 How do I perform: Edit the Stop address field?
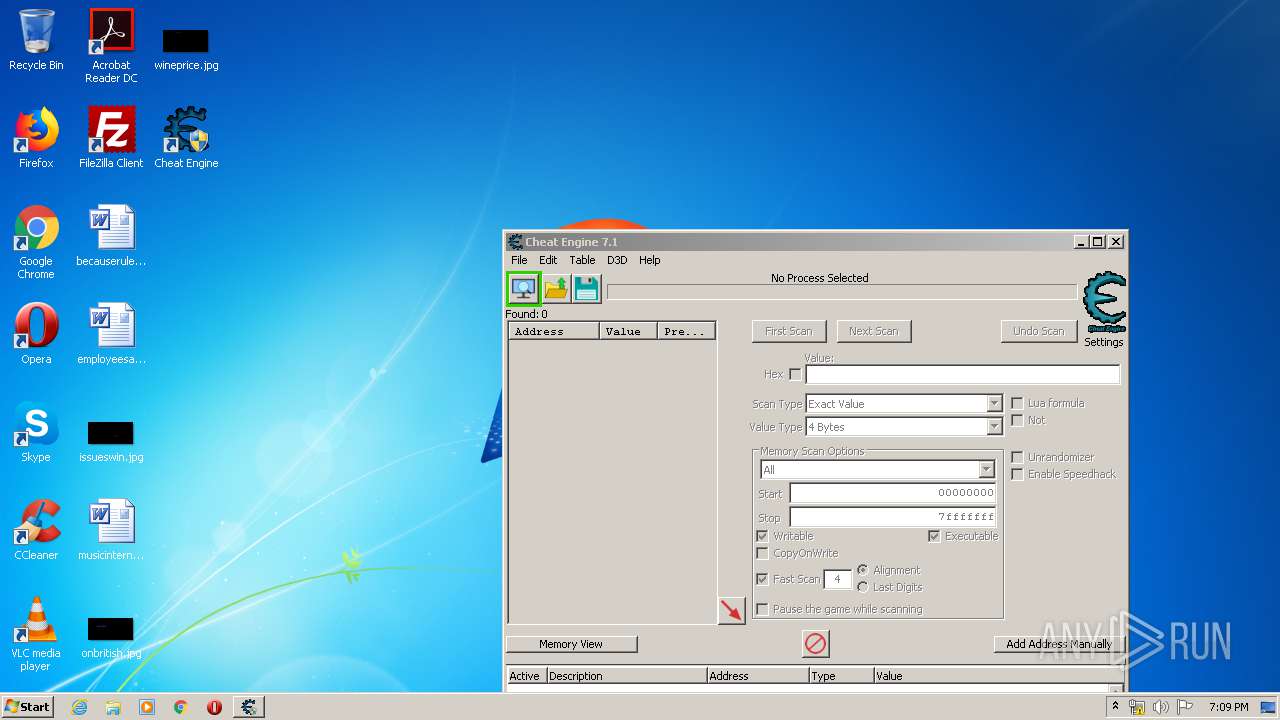pos(892,517)
